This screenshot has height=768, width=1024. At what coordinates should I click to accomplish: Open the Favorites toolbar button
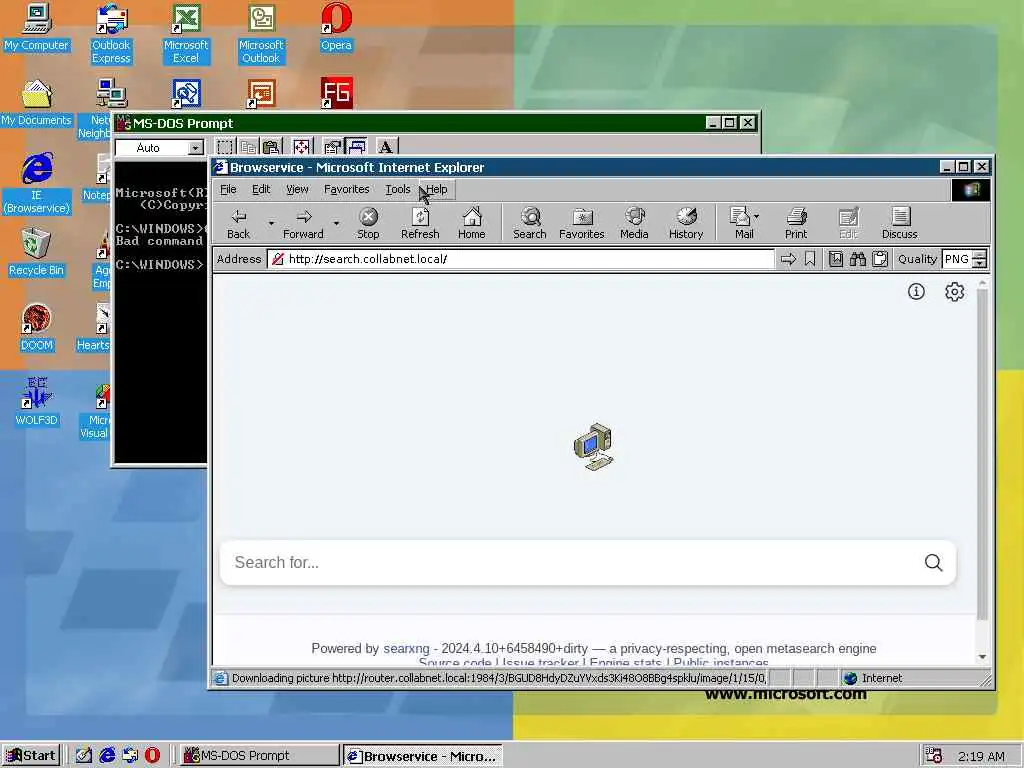[582, 223]
